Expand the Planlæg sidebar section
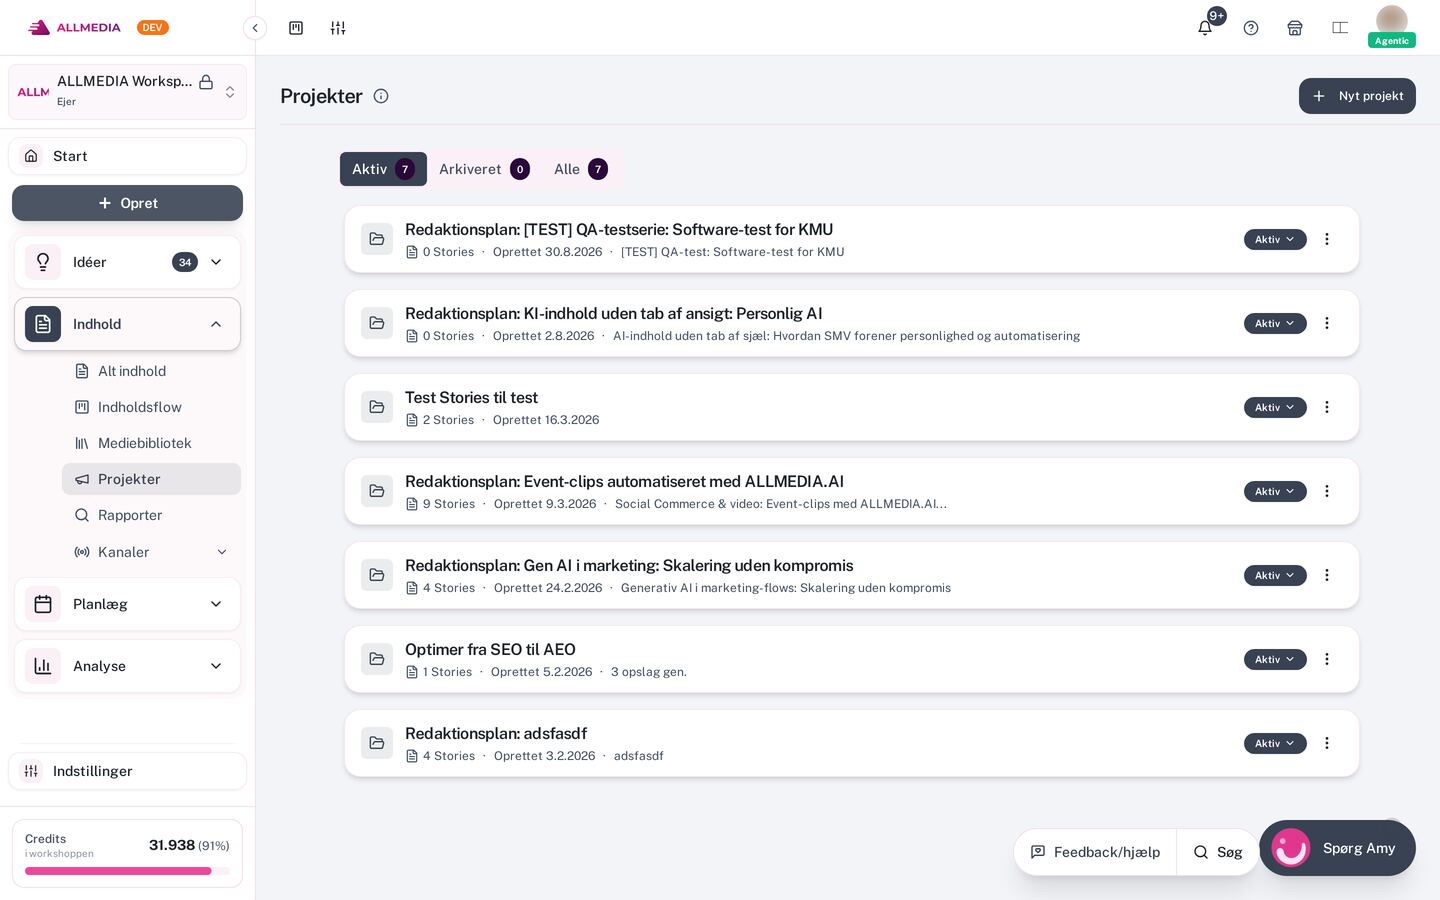The height and width of the screenshot is (900, 1440). coord(127,604)
